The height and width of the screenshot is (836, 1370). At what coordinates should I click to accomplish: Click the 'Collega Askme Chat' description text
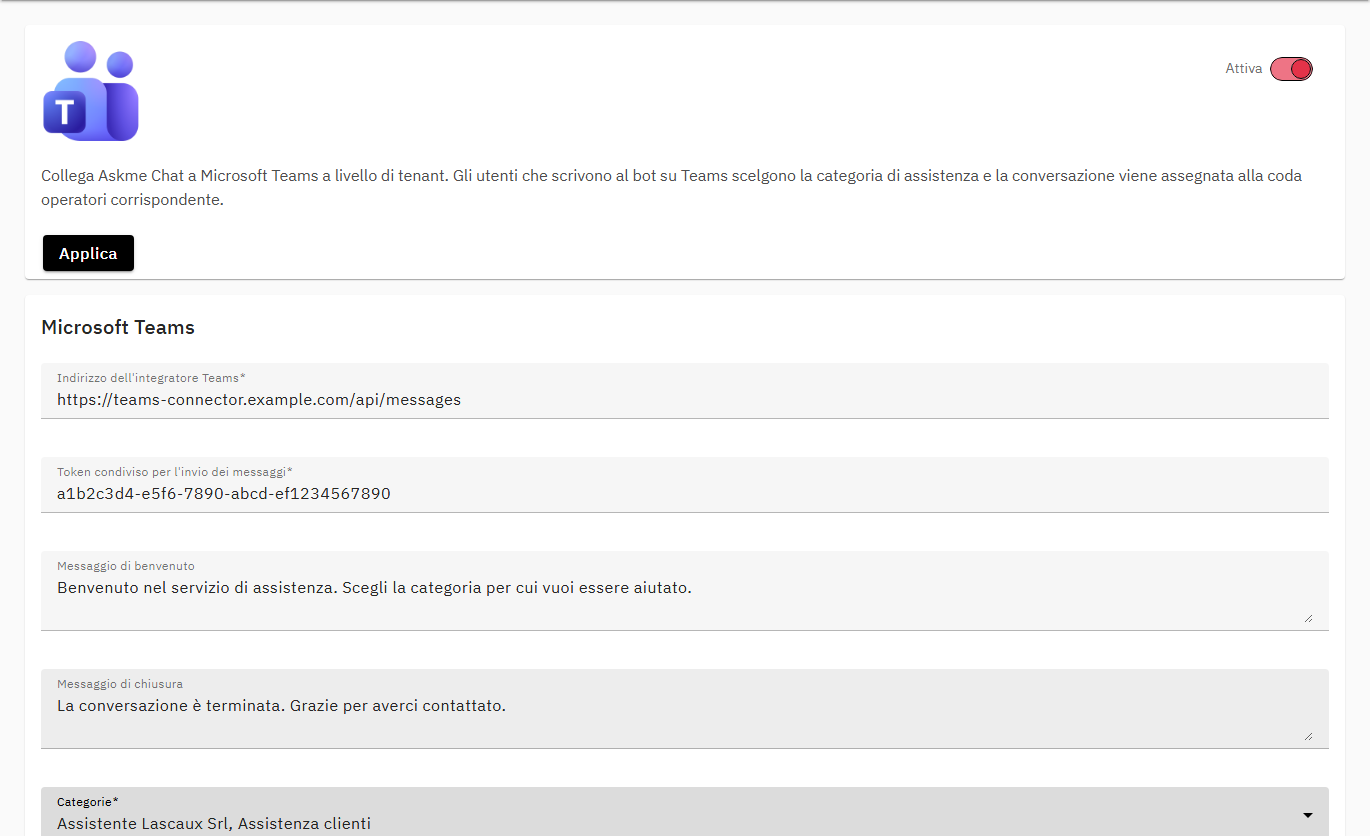click(x=672, y=188)
